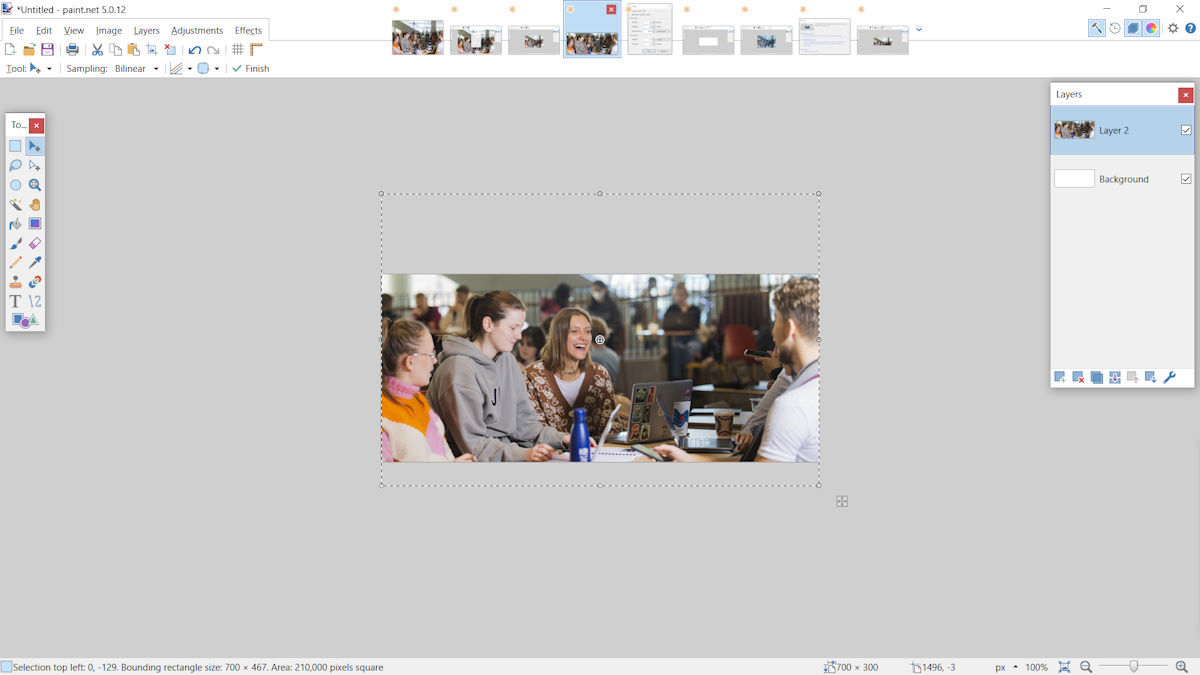Open the antialiasing mode dropdown
Viewport: 1200px width, 675px height.
click(x=181, y=69)
